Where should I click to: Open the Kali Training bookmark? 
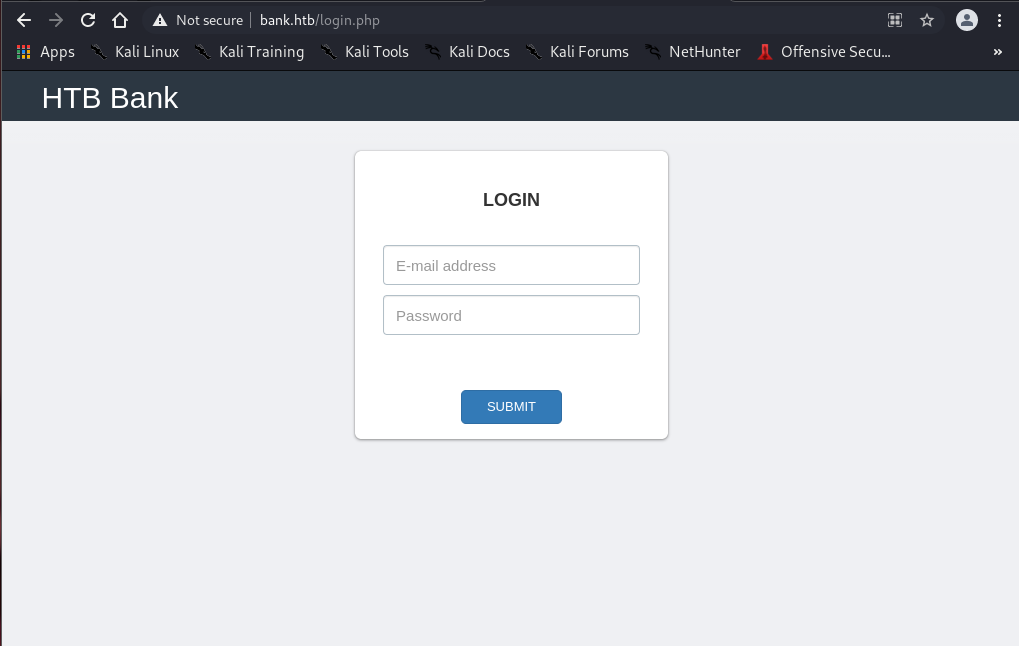250,52
